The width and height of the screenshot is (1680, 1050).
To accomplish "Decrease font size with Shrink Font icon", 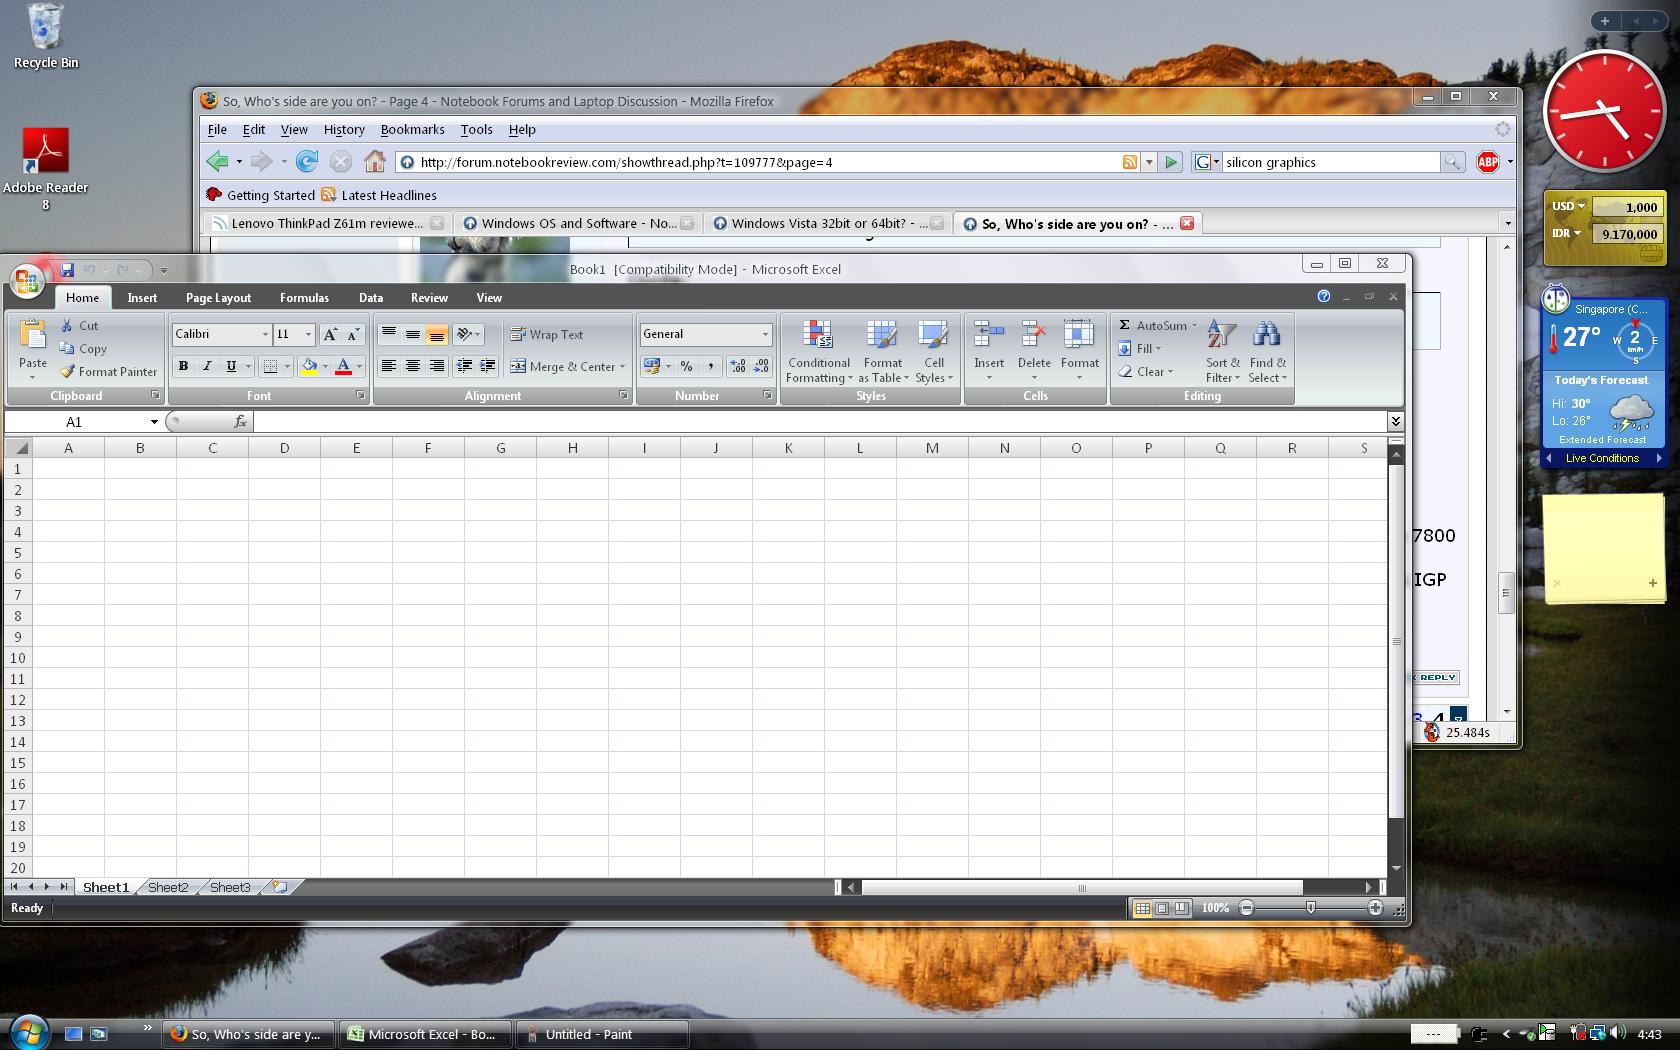I will pyautogui.click(x=353, y=335).
